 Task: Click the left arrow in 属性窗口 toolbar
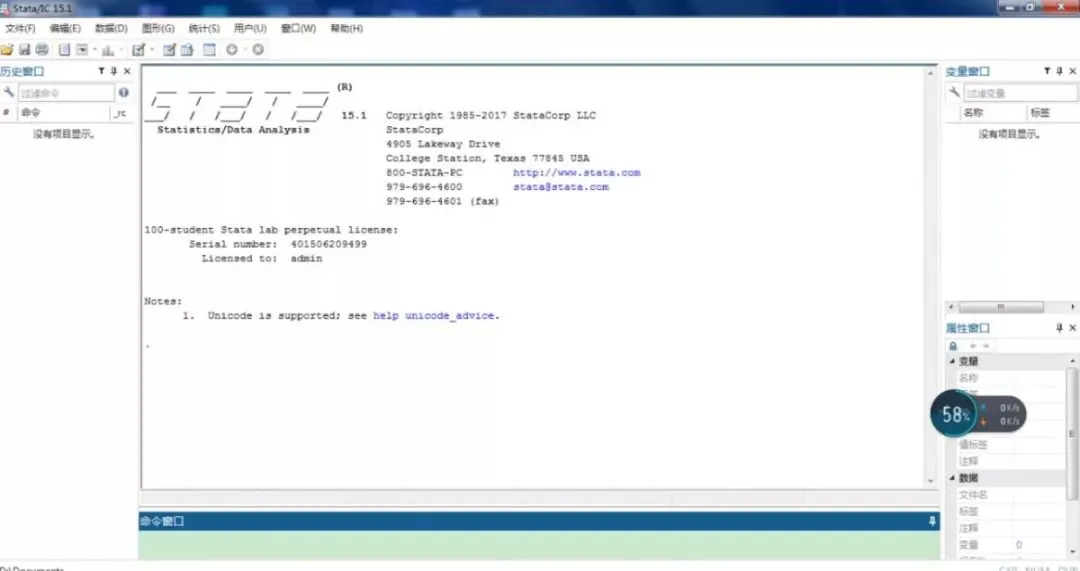(x=973, y=346)
